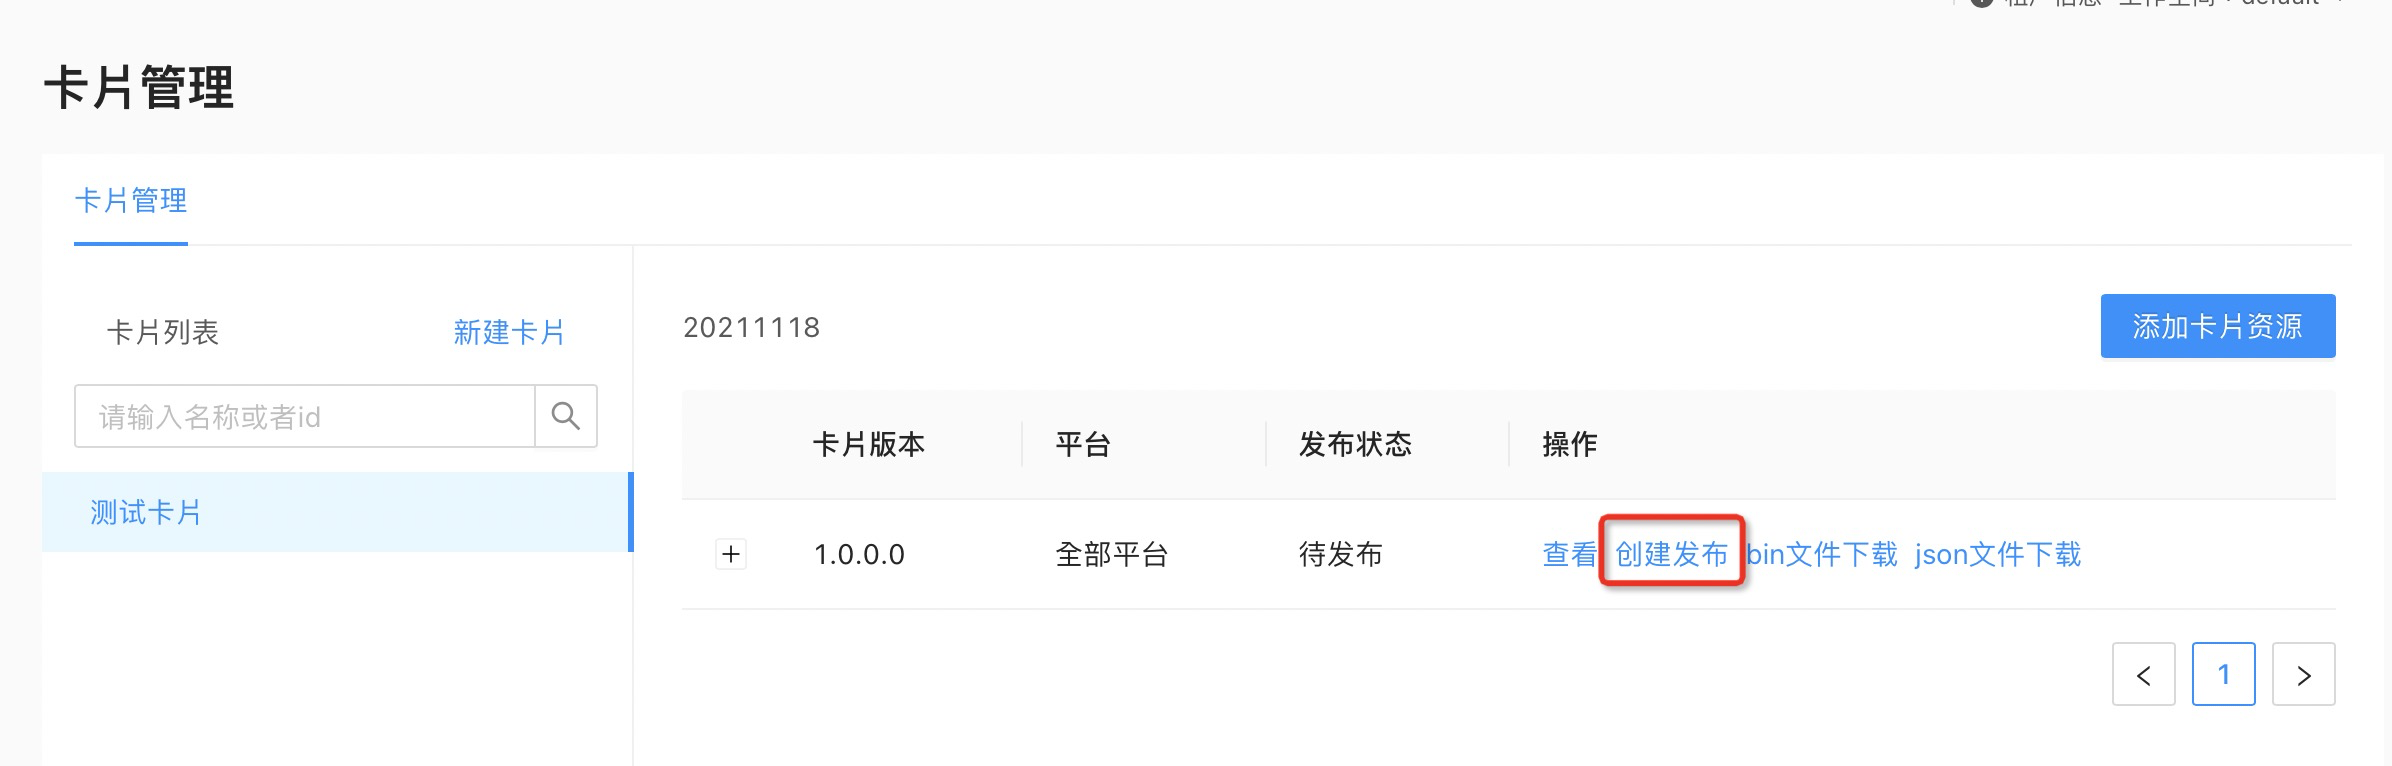Click the 卡片列表 sidebar heading

coord(163,332)
